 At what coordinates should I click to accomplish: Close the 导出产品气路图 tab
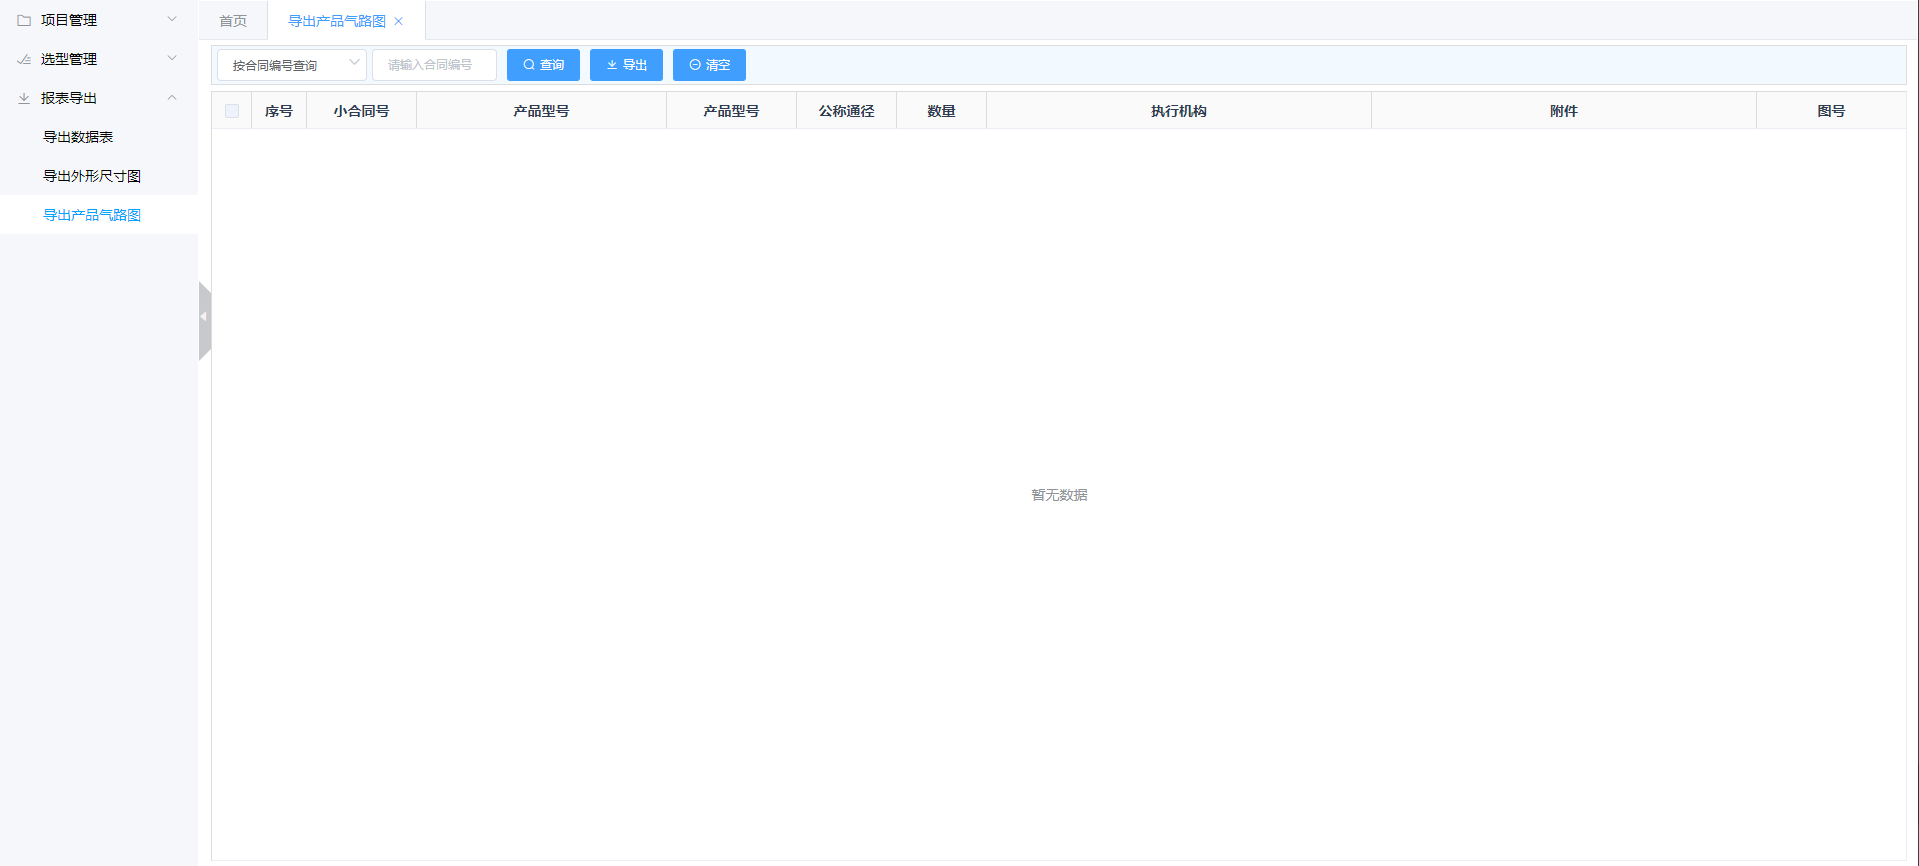point(399,21)
